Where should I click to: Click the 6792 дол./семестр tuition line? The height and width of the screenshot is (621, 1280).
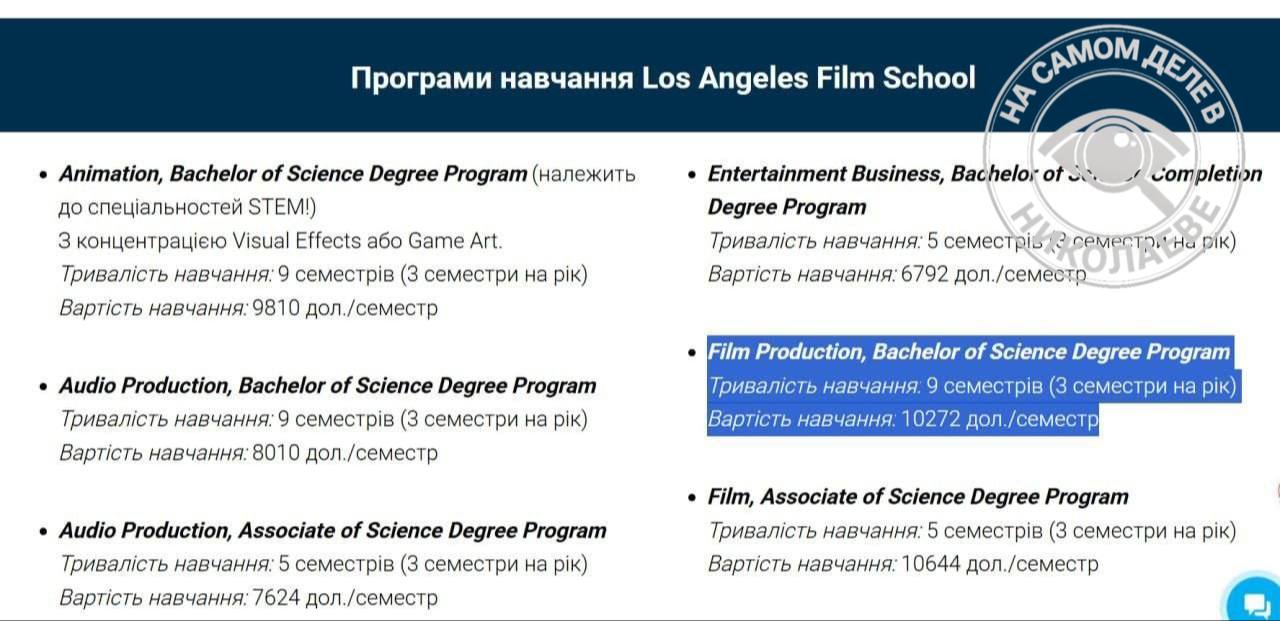point(896,274)
